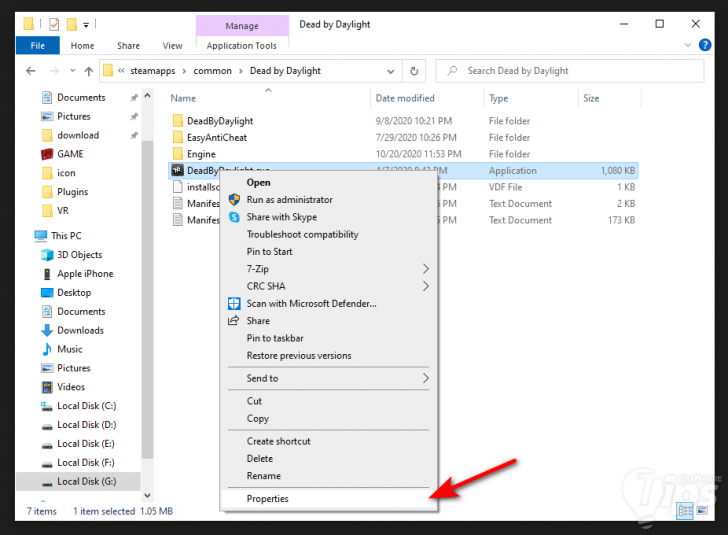Image resolution: width=728 pixels, height=535 pixels.
Task: Choose Share with Skype
Action: coord(329,217)
